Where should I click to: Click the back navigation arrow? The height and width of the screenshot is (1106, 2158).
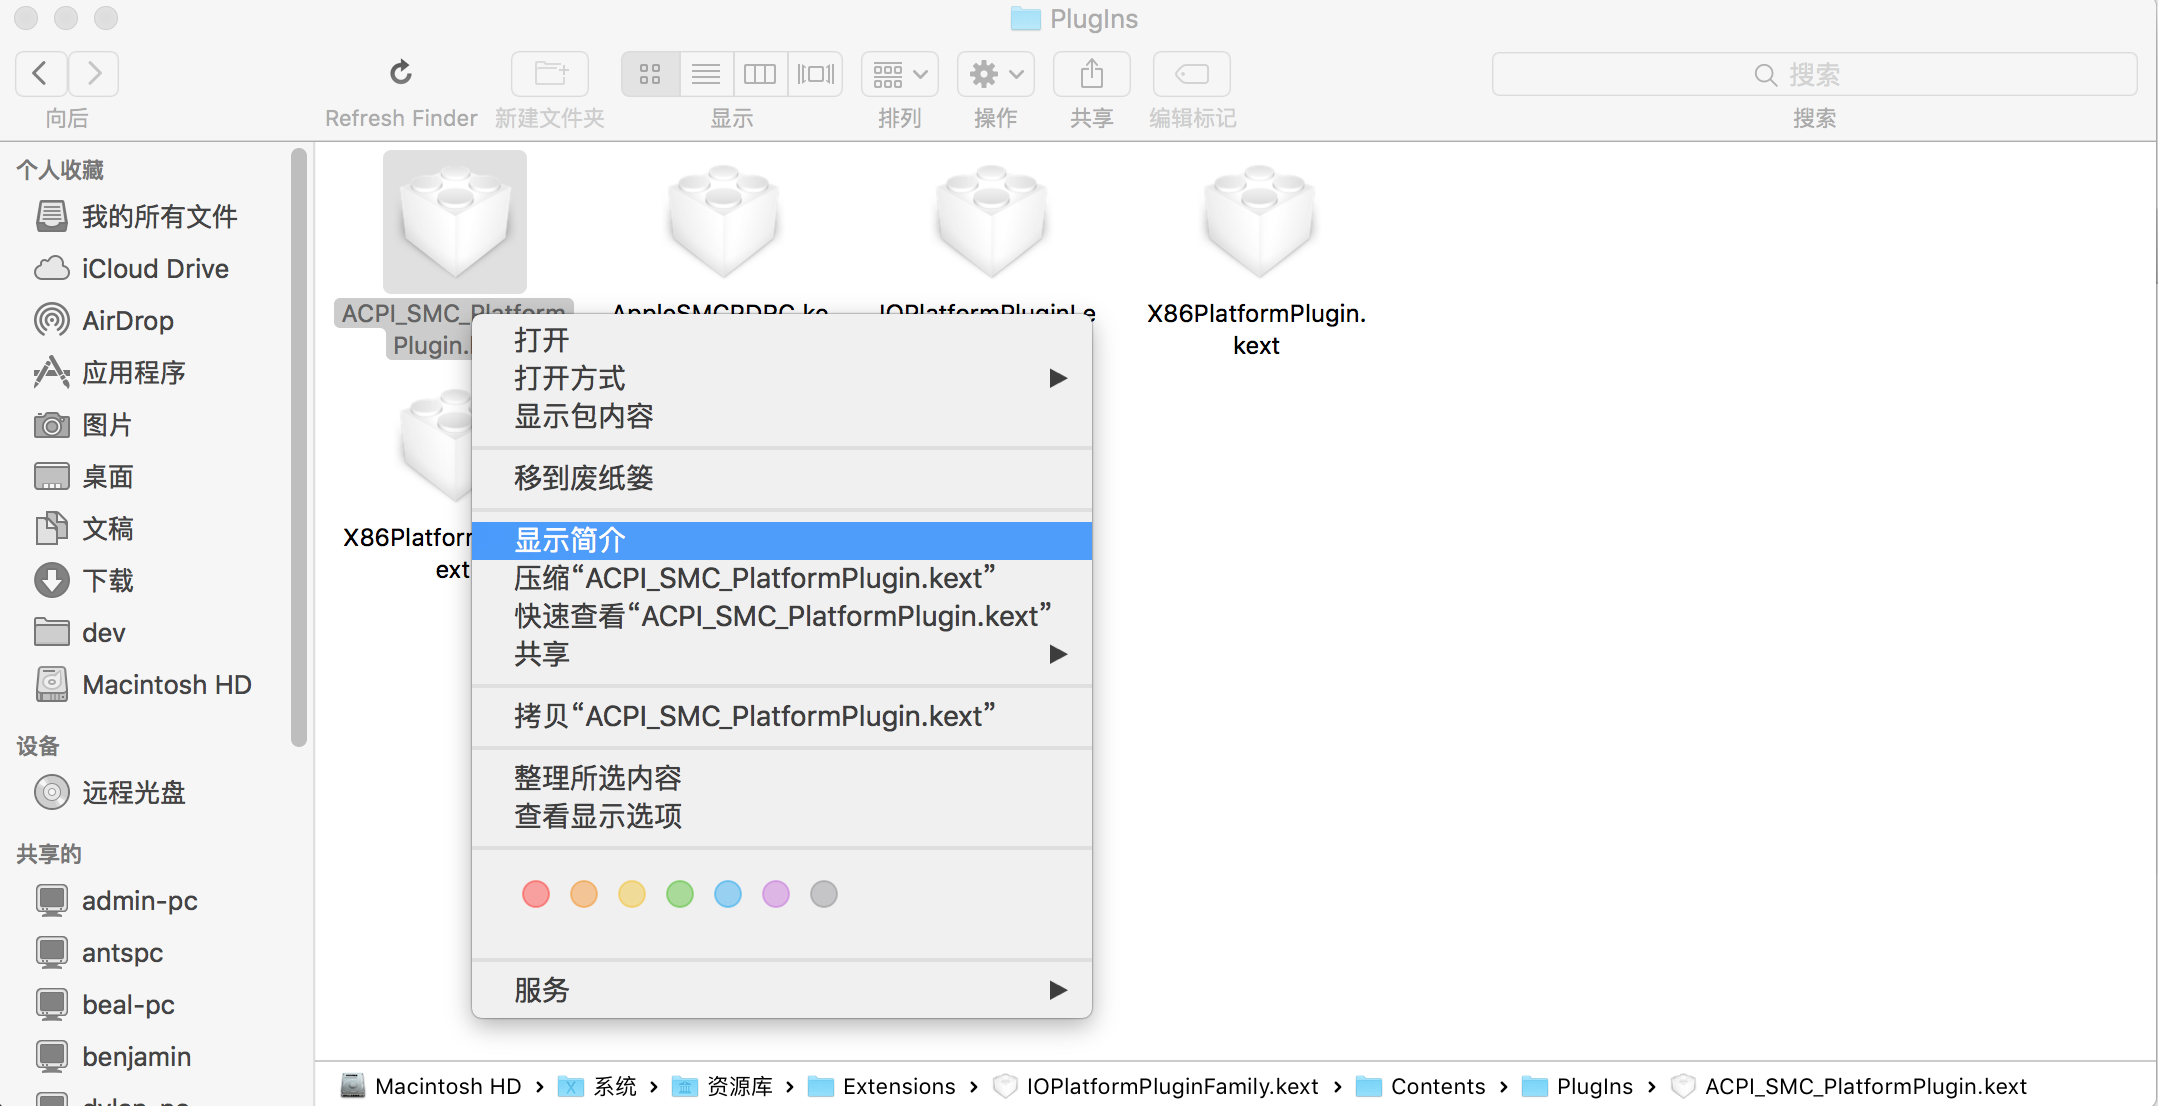click(41, 73)
